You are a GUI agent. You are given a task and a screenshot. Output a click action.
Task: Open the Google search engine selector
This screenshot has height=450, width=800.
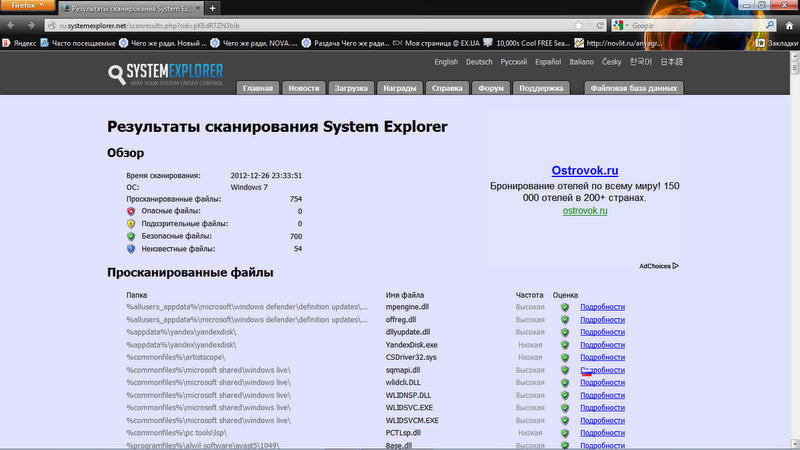(620, 25)
